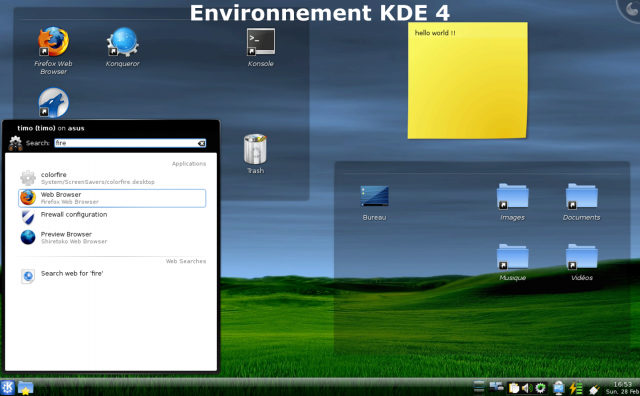The image size is (640, 396).
Task: Open the Konsole terminal desktop icon
Action: pyautogui.click(x=260, y=47)
